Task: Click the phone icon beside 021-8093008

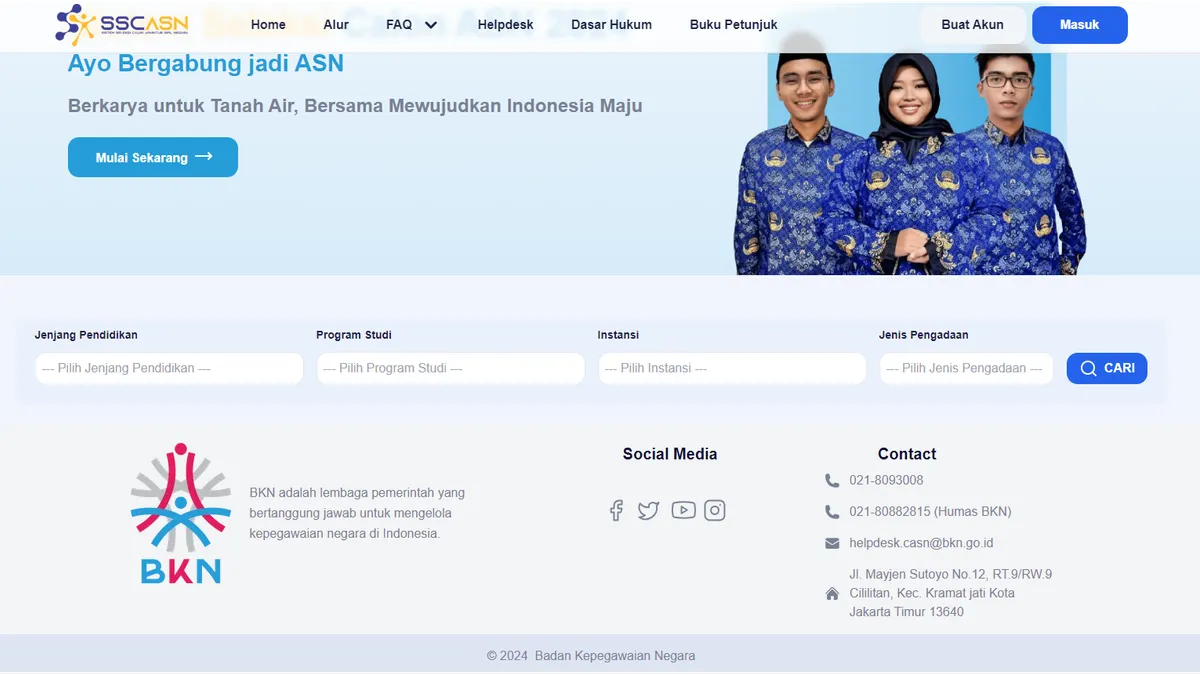Action: click(x=832, y=480)
